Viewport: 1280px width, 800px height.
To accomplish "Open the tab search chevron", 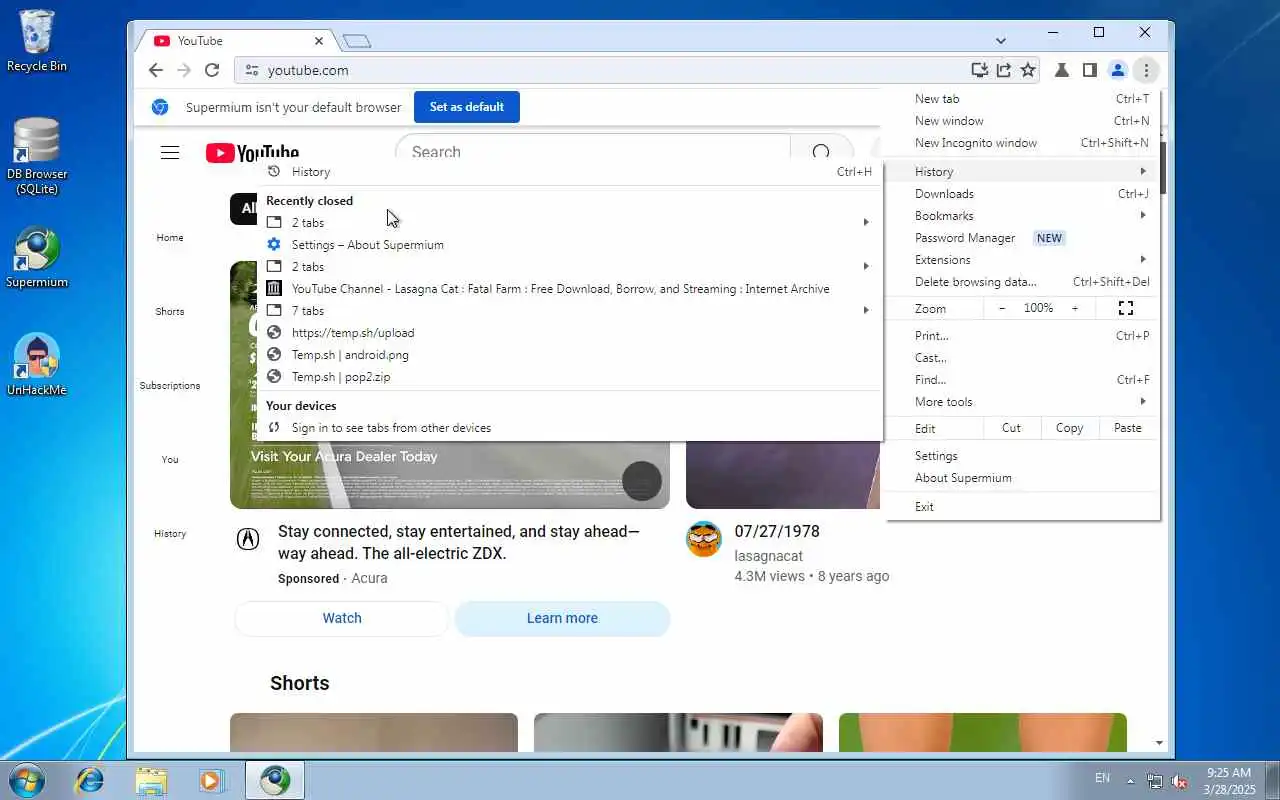I will coord(1000,41).
